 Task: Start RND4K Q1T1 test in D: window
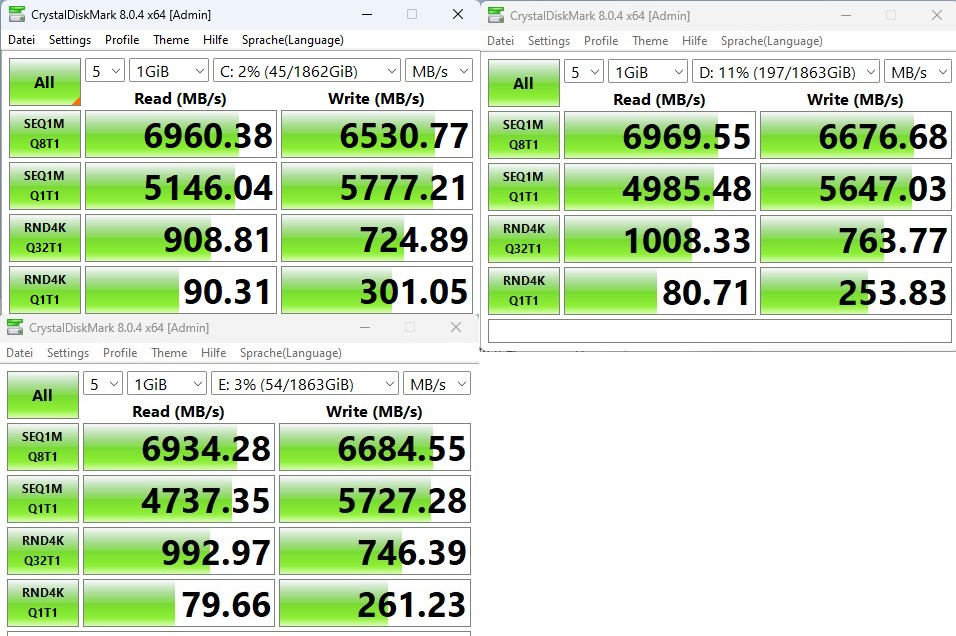[x=524, y=291]
